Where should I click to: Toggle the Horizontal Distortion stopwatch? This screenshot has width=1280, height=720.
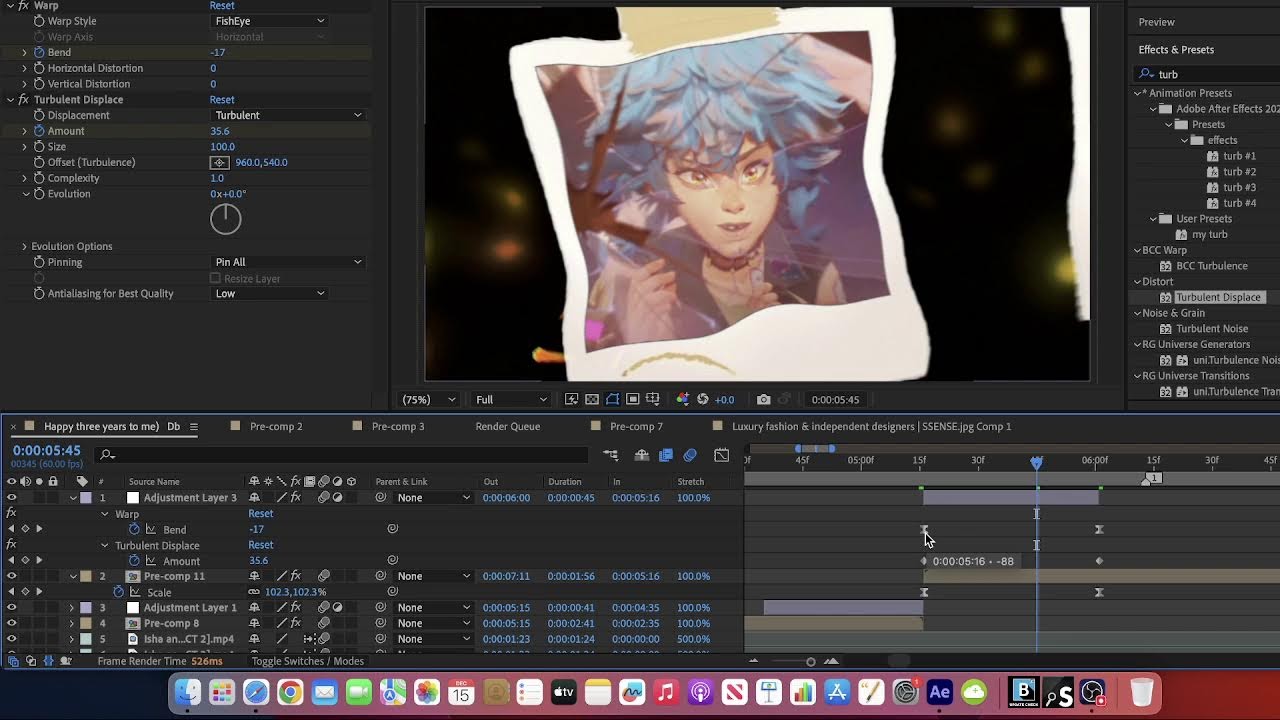(x=39, y=68)
